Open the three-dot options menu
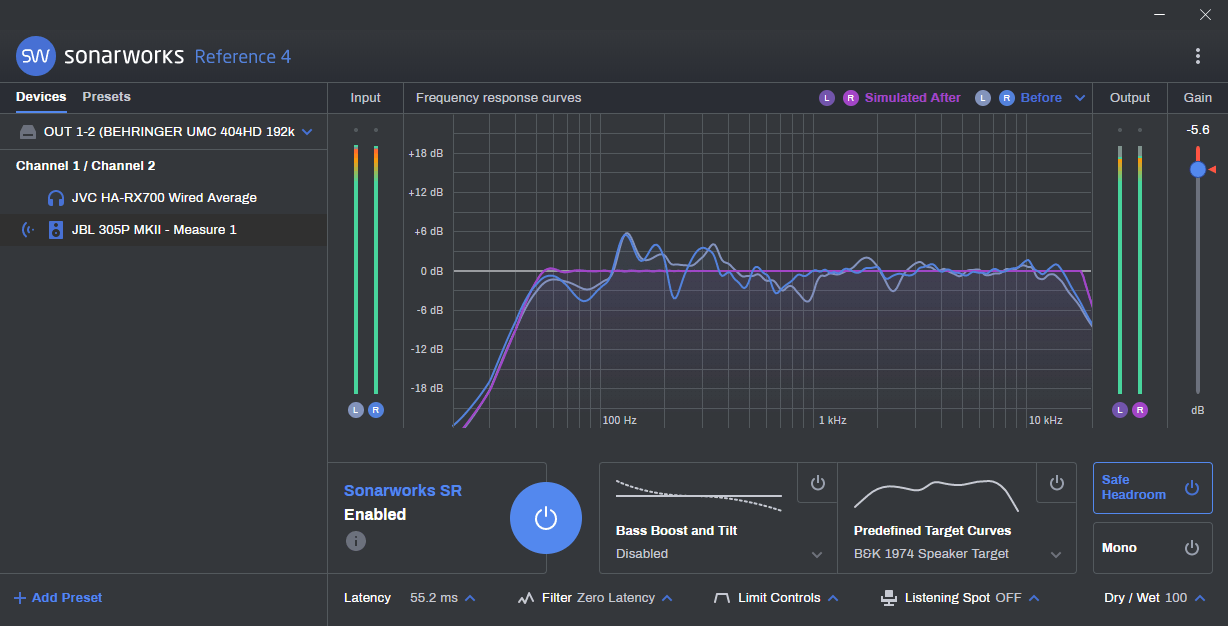The image size is (1228, 626). [x=1198, y=56]
